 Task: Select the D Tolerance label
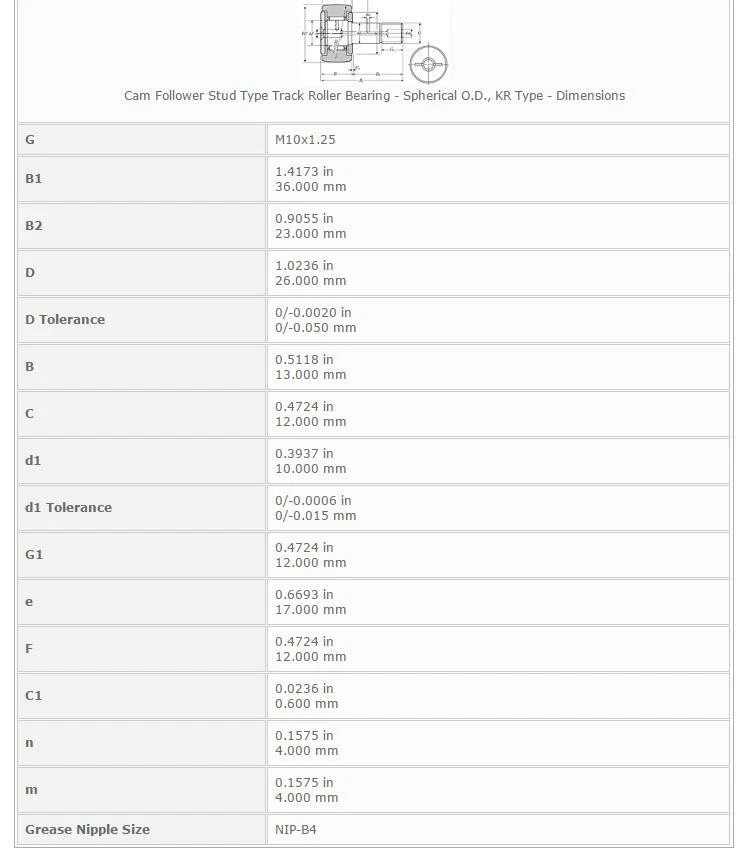65,319
